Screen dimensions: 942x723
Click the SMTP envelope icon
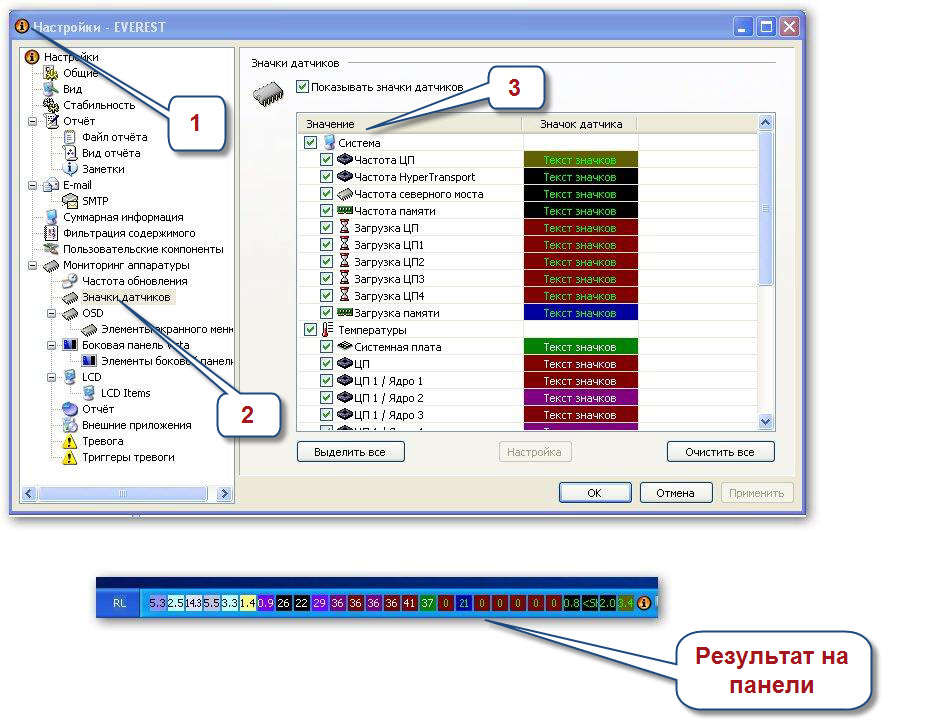pyautogui.click(x=70, y=201)
